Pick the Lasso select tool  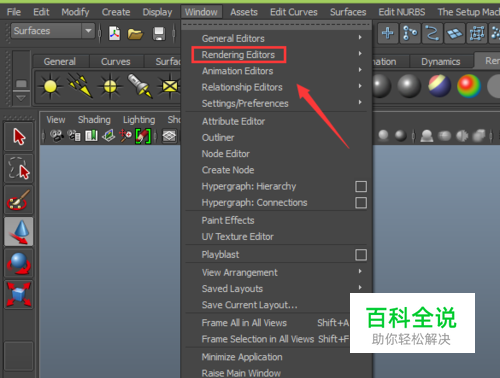[x=19, y=168]
